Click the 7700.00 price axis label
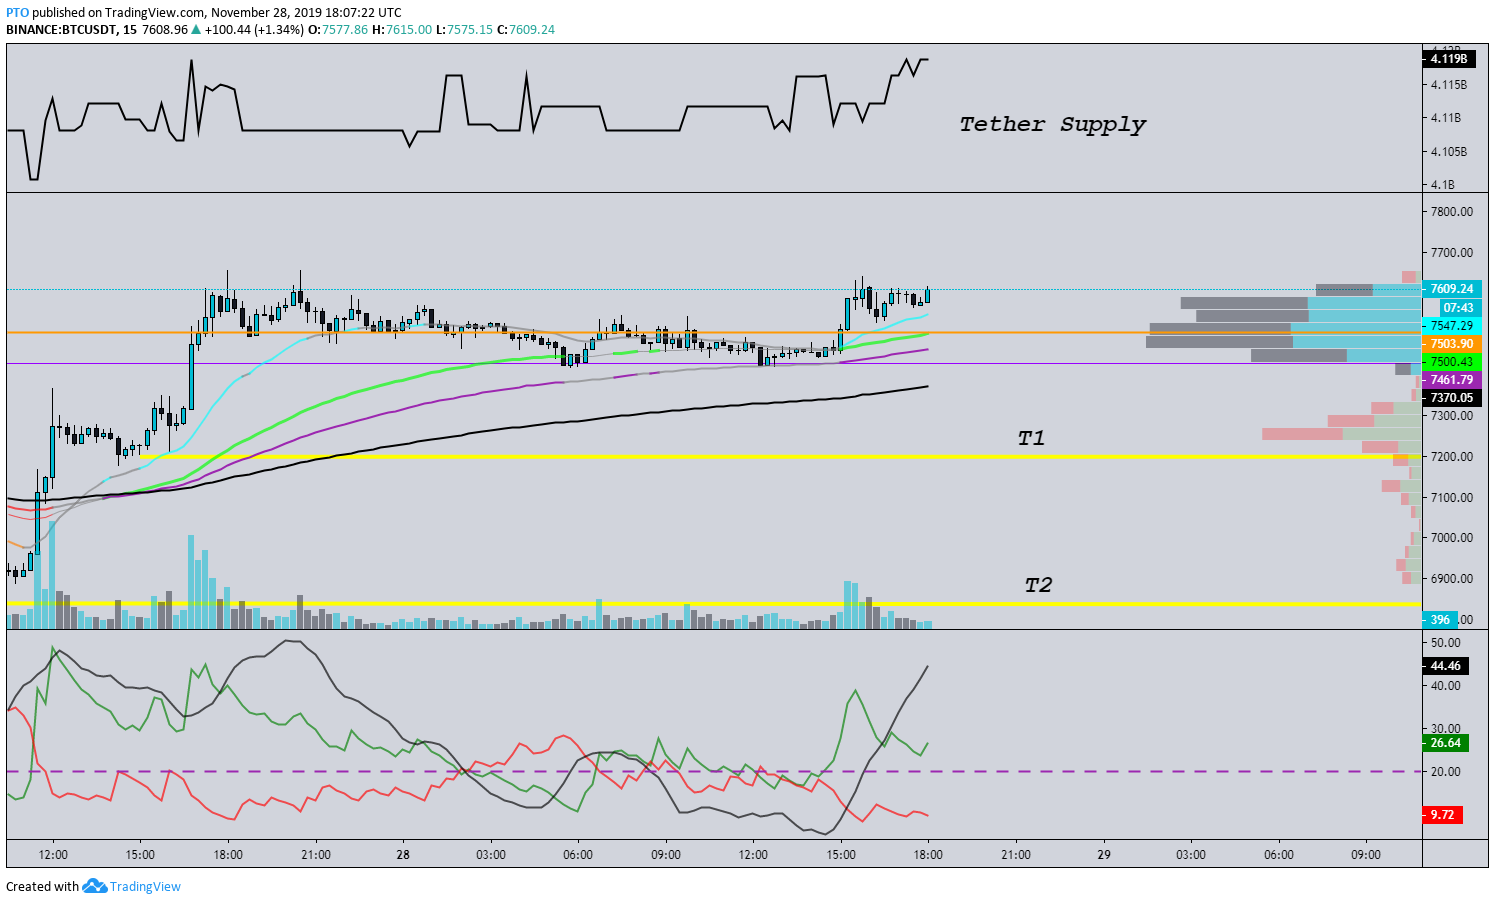 [1451, 253]
